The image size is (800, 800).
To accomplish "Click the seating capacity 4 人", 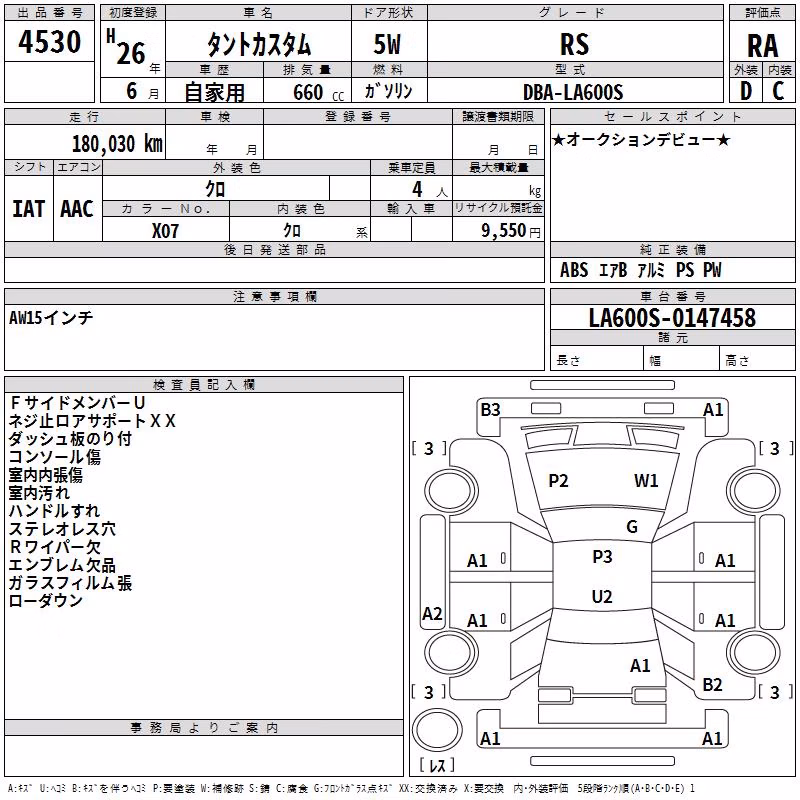I will click(430, 190).
